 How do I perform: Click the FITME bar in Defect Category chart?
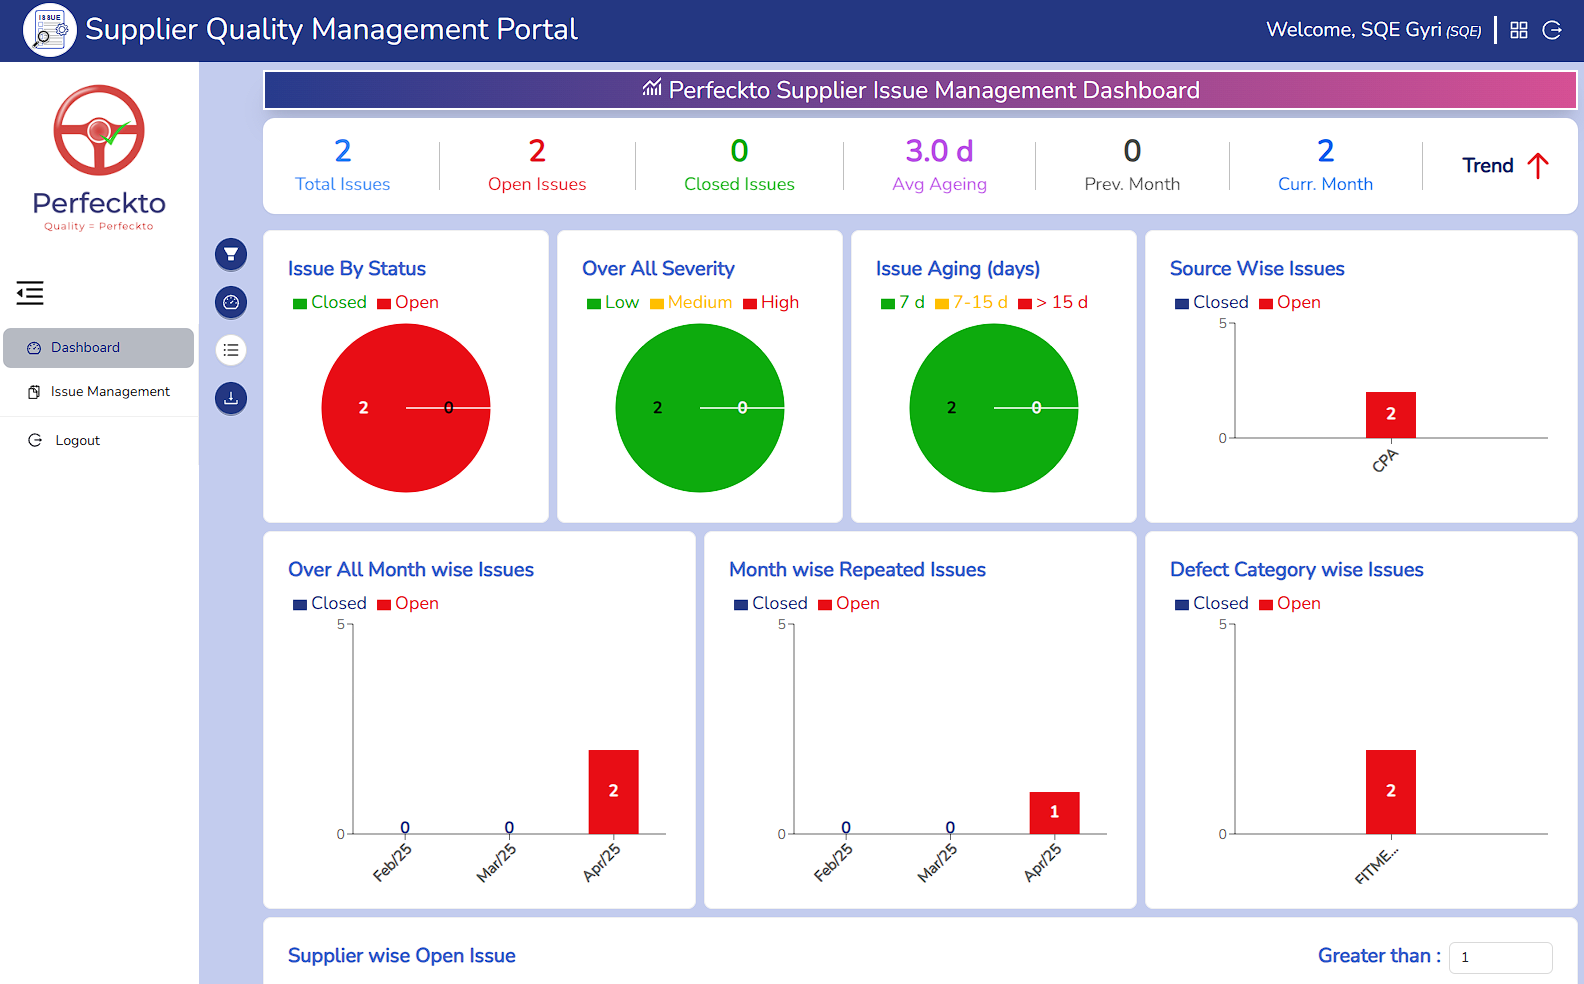click(x=1391, y=791)
